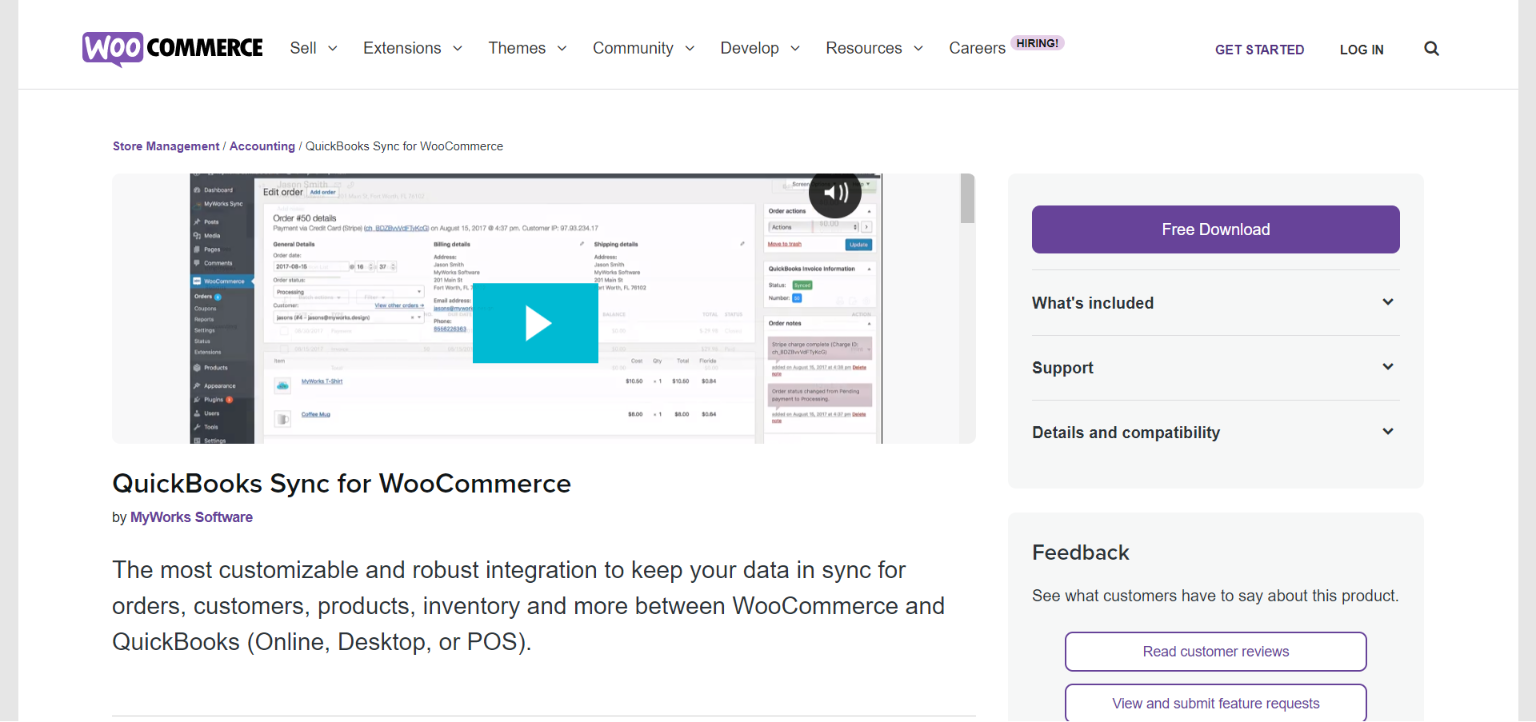The width and height of the screenshot is (1536, 722).
Task: Open the Resources menu
Action: coord(875,48)
